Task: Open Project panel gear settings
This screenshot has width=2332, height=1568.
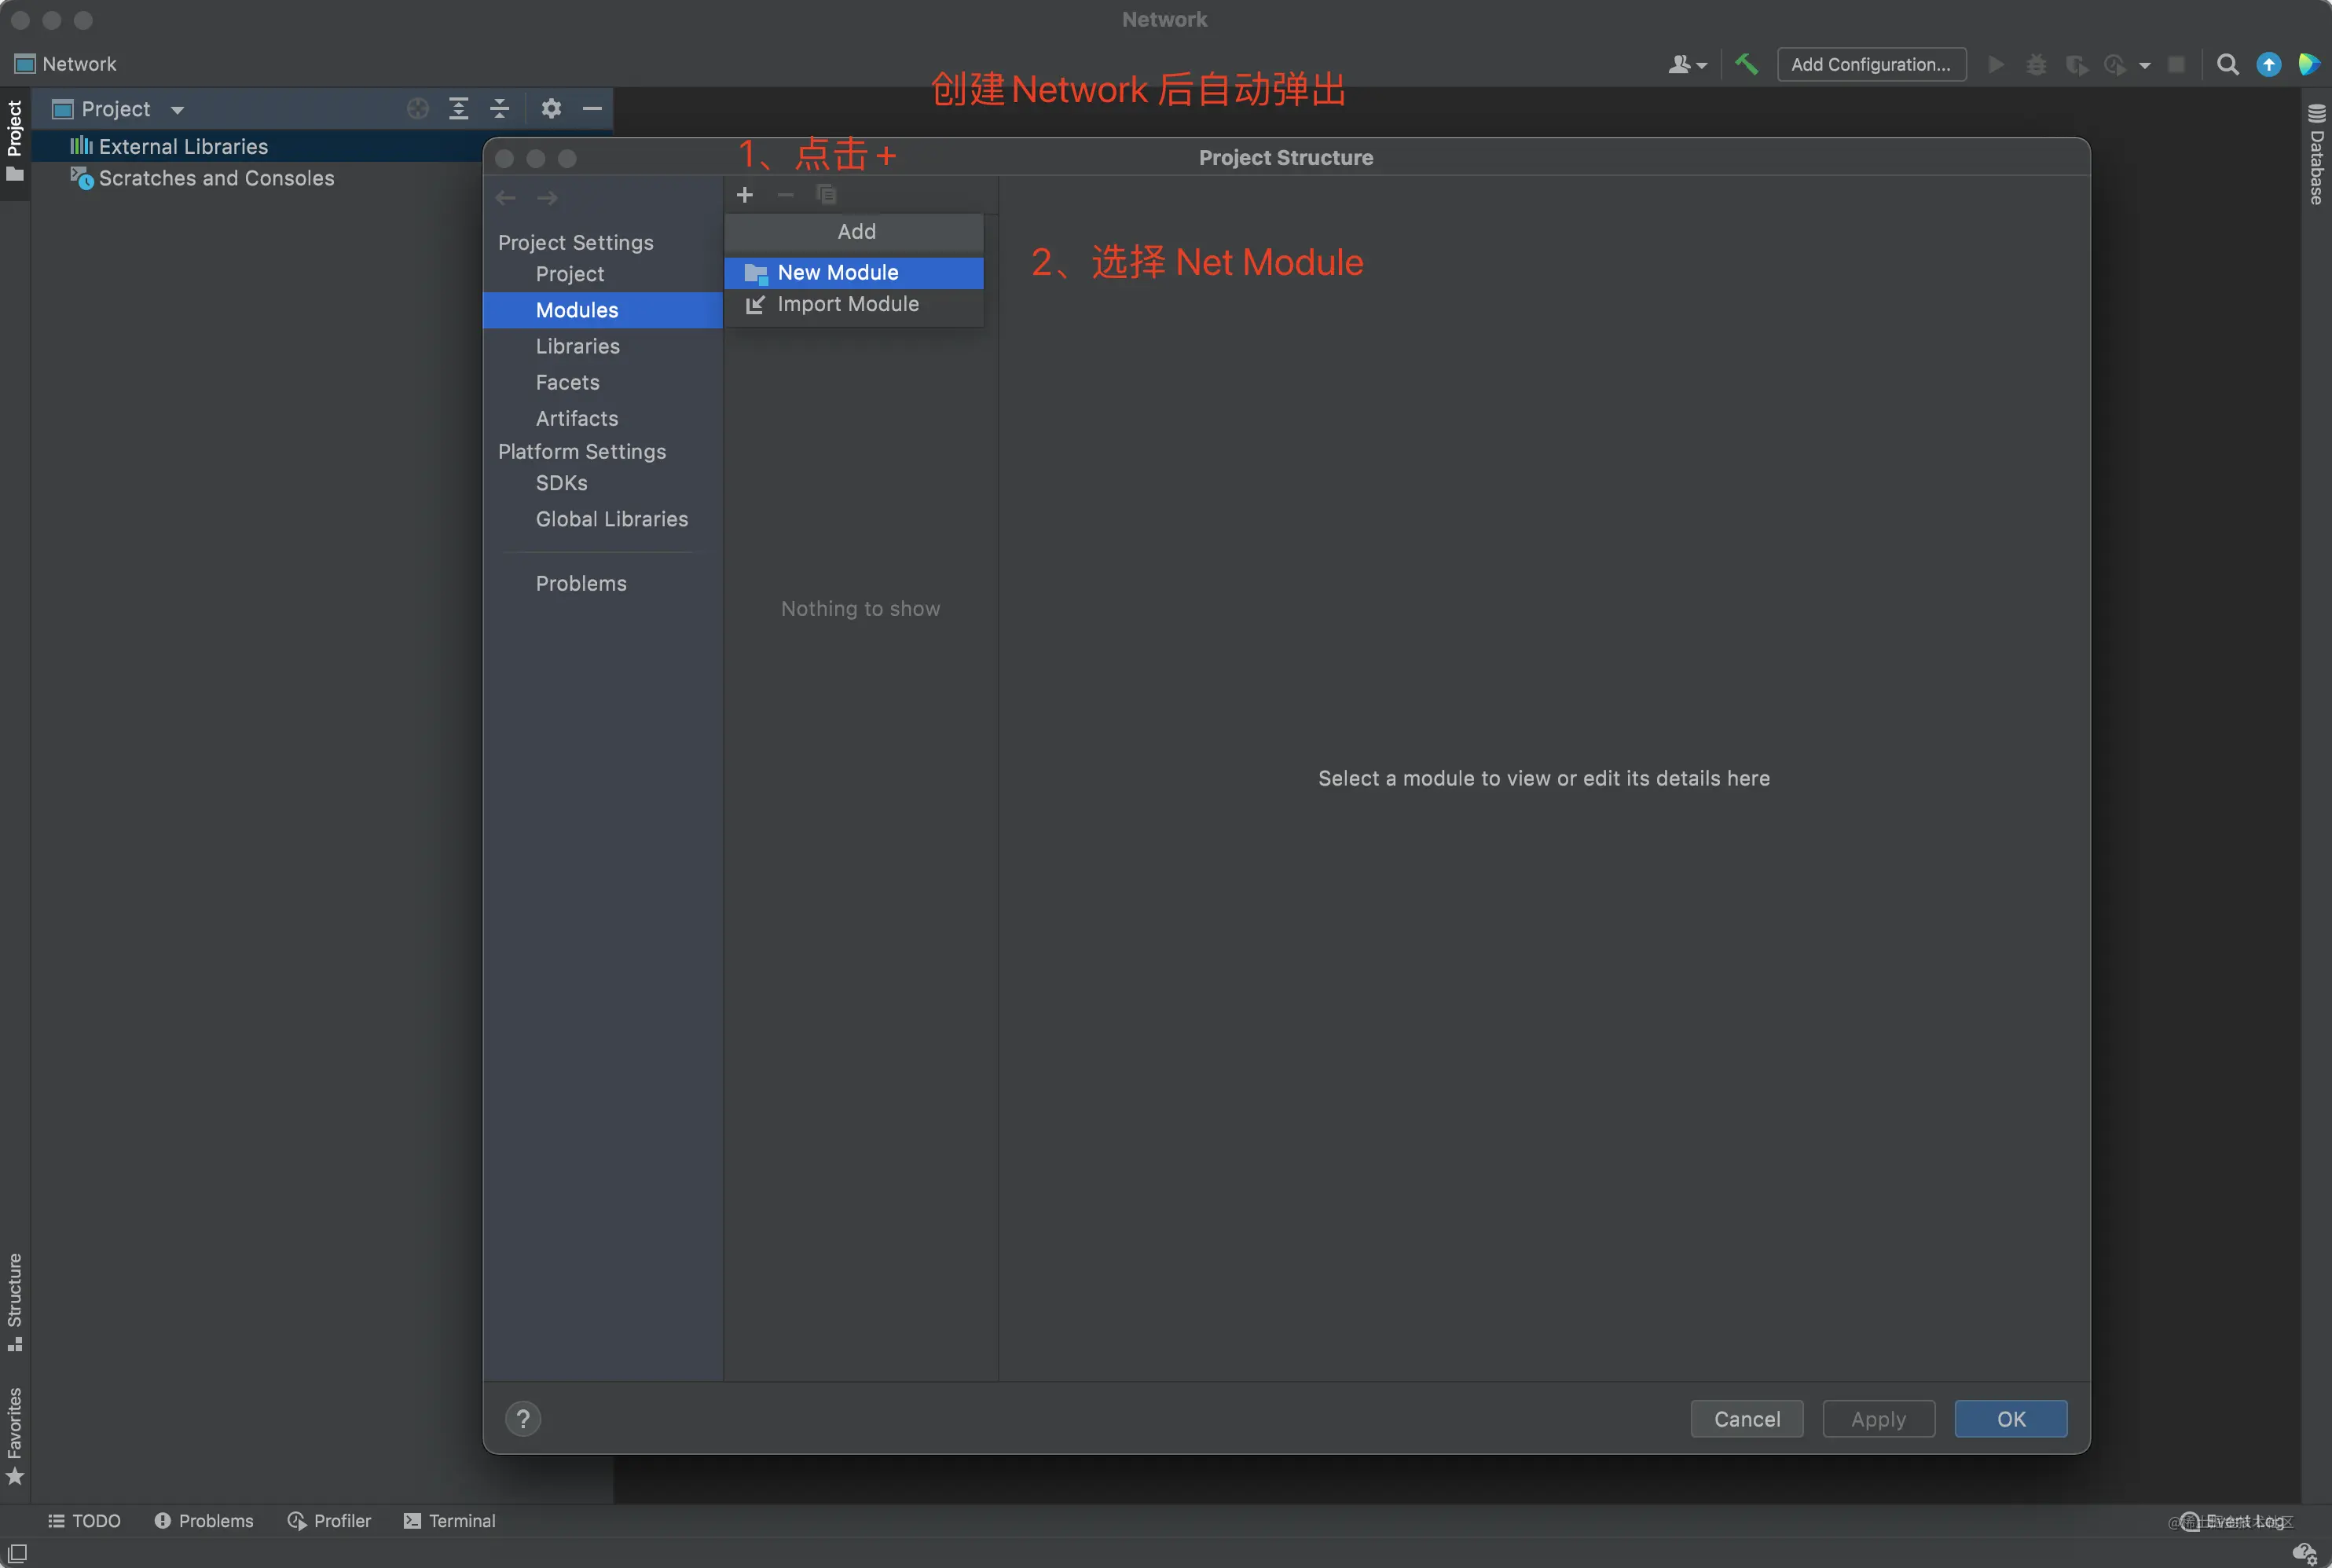Action: [x=551, y=108]
